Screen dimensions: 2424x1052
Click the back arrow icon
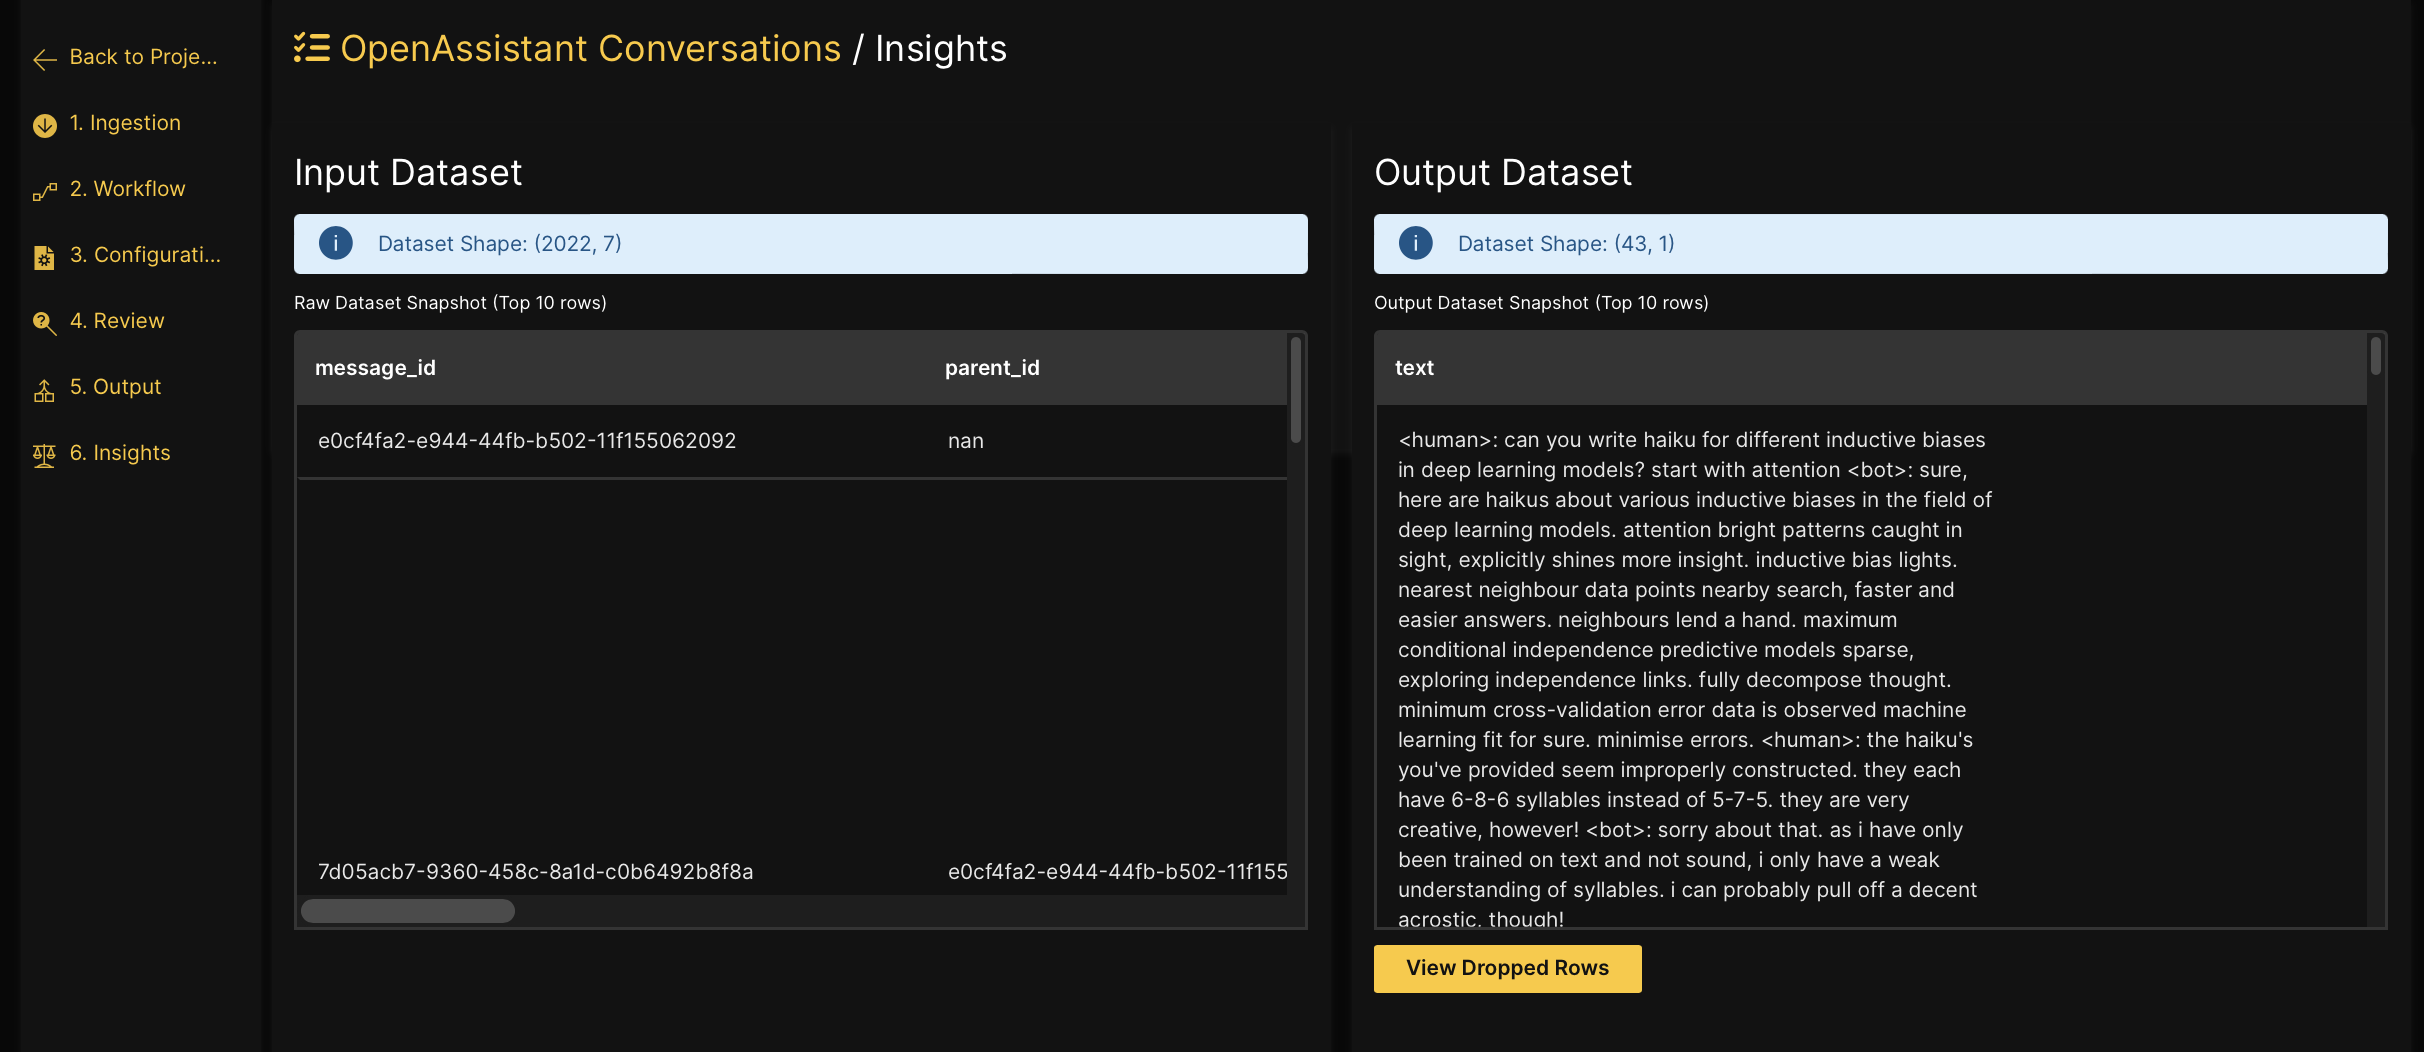coord(44,60)
